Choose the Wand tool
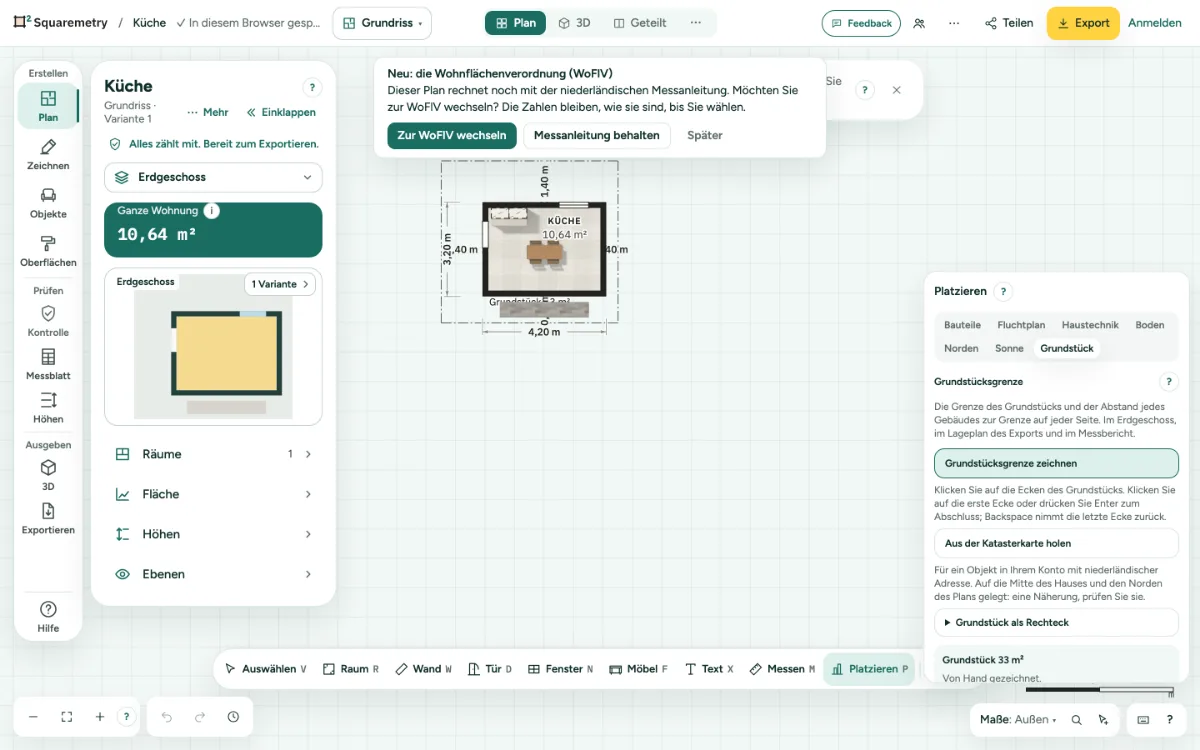1200x750 pixels. click(424, 669)
